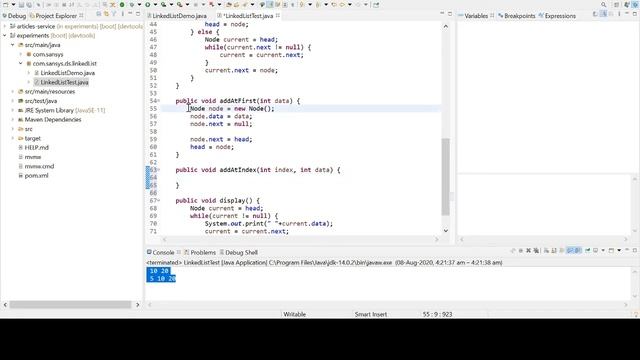
Task: Switch to the Debug Shell tab
Action: 238,252
